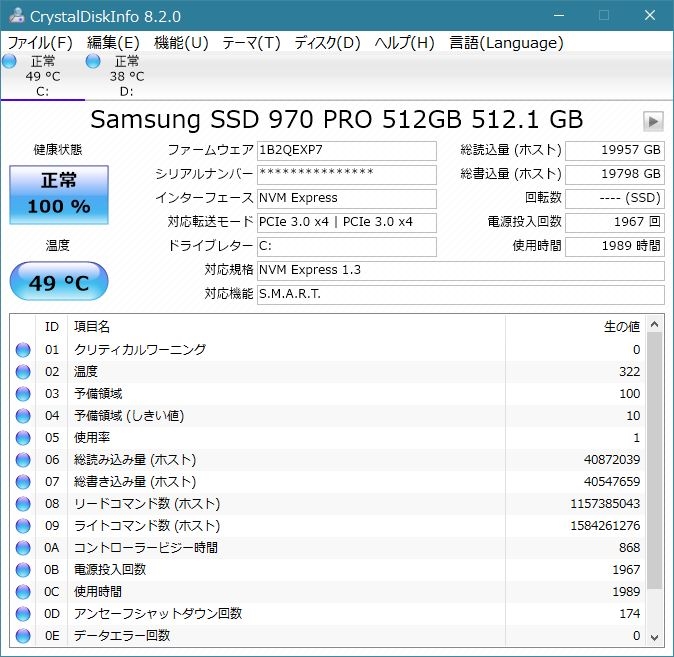This screenshot has height=657, width=674.
Task: Click the CrystalDiskInfo app icon in title bar
Action: (x=16, y=17)
